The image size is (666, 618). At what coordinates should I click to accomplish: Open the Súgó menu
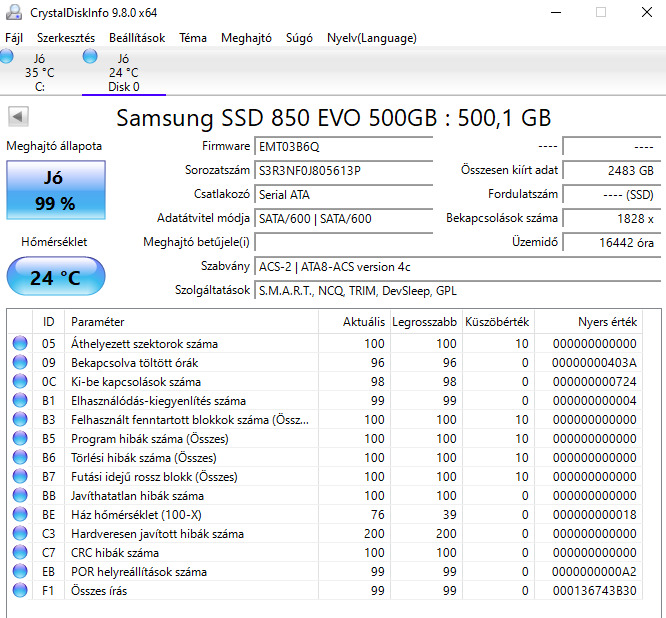click(299, 38)
